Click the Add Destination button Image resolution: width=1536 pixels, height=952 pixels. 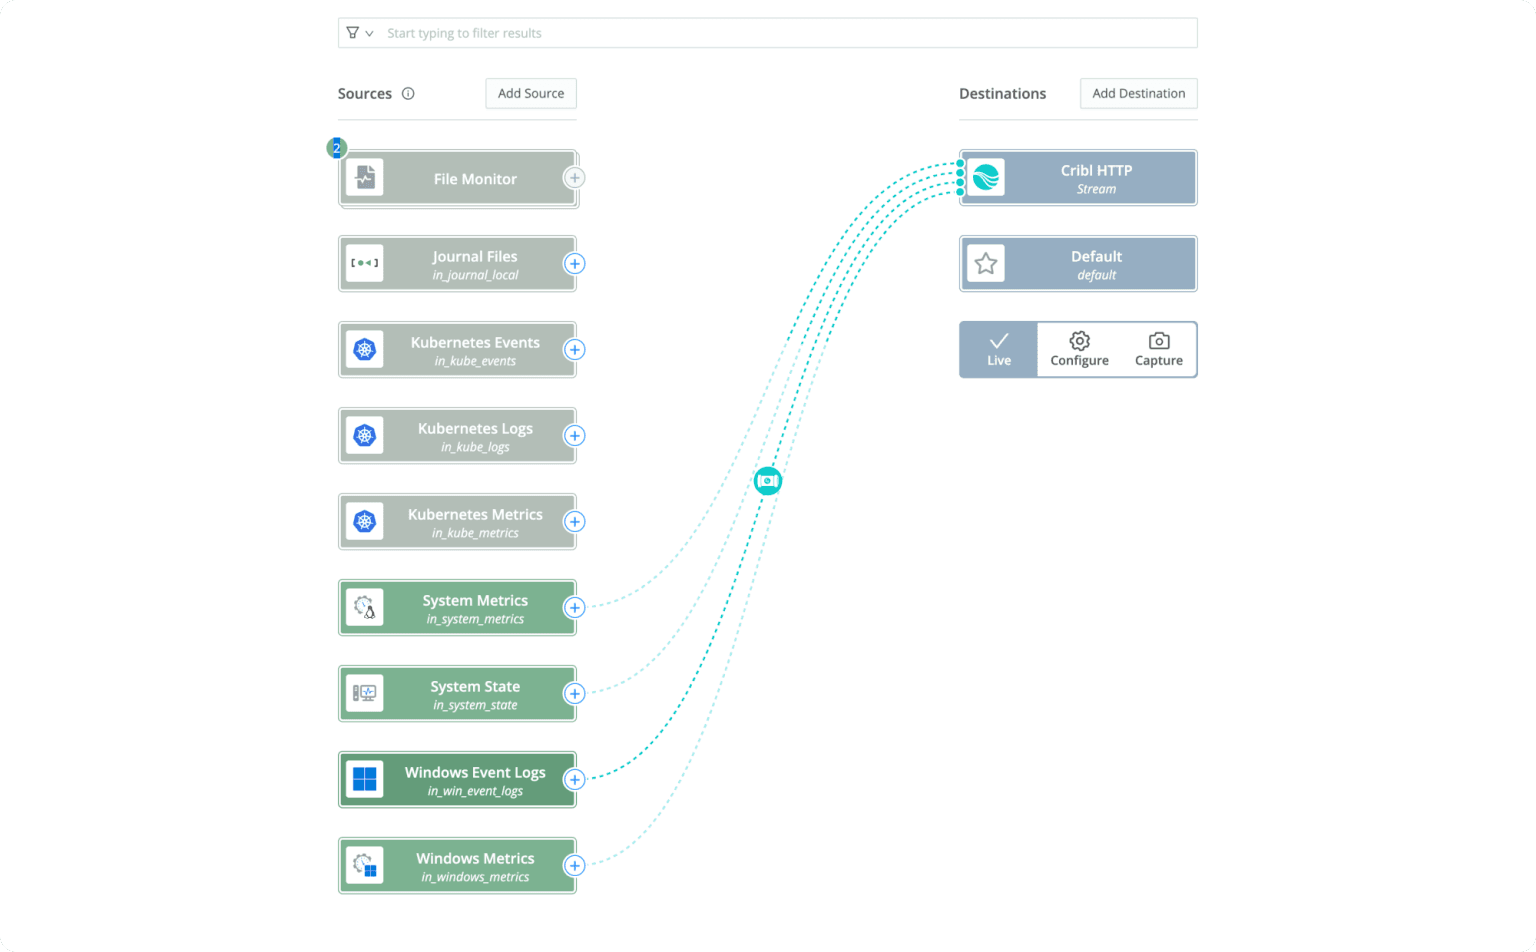pyautogui.click(x=1138, y=94)
